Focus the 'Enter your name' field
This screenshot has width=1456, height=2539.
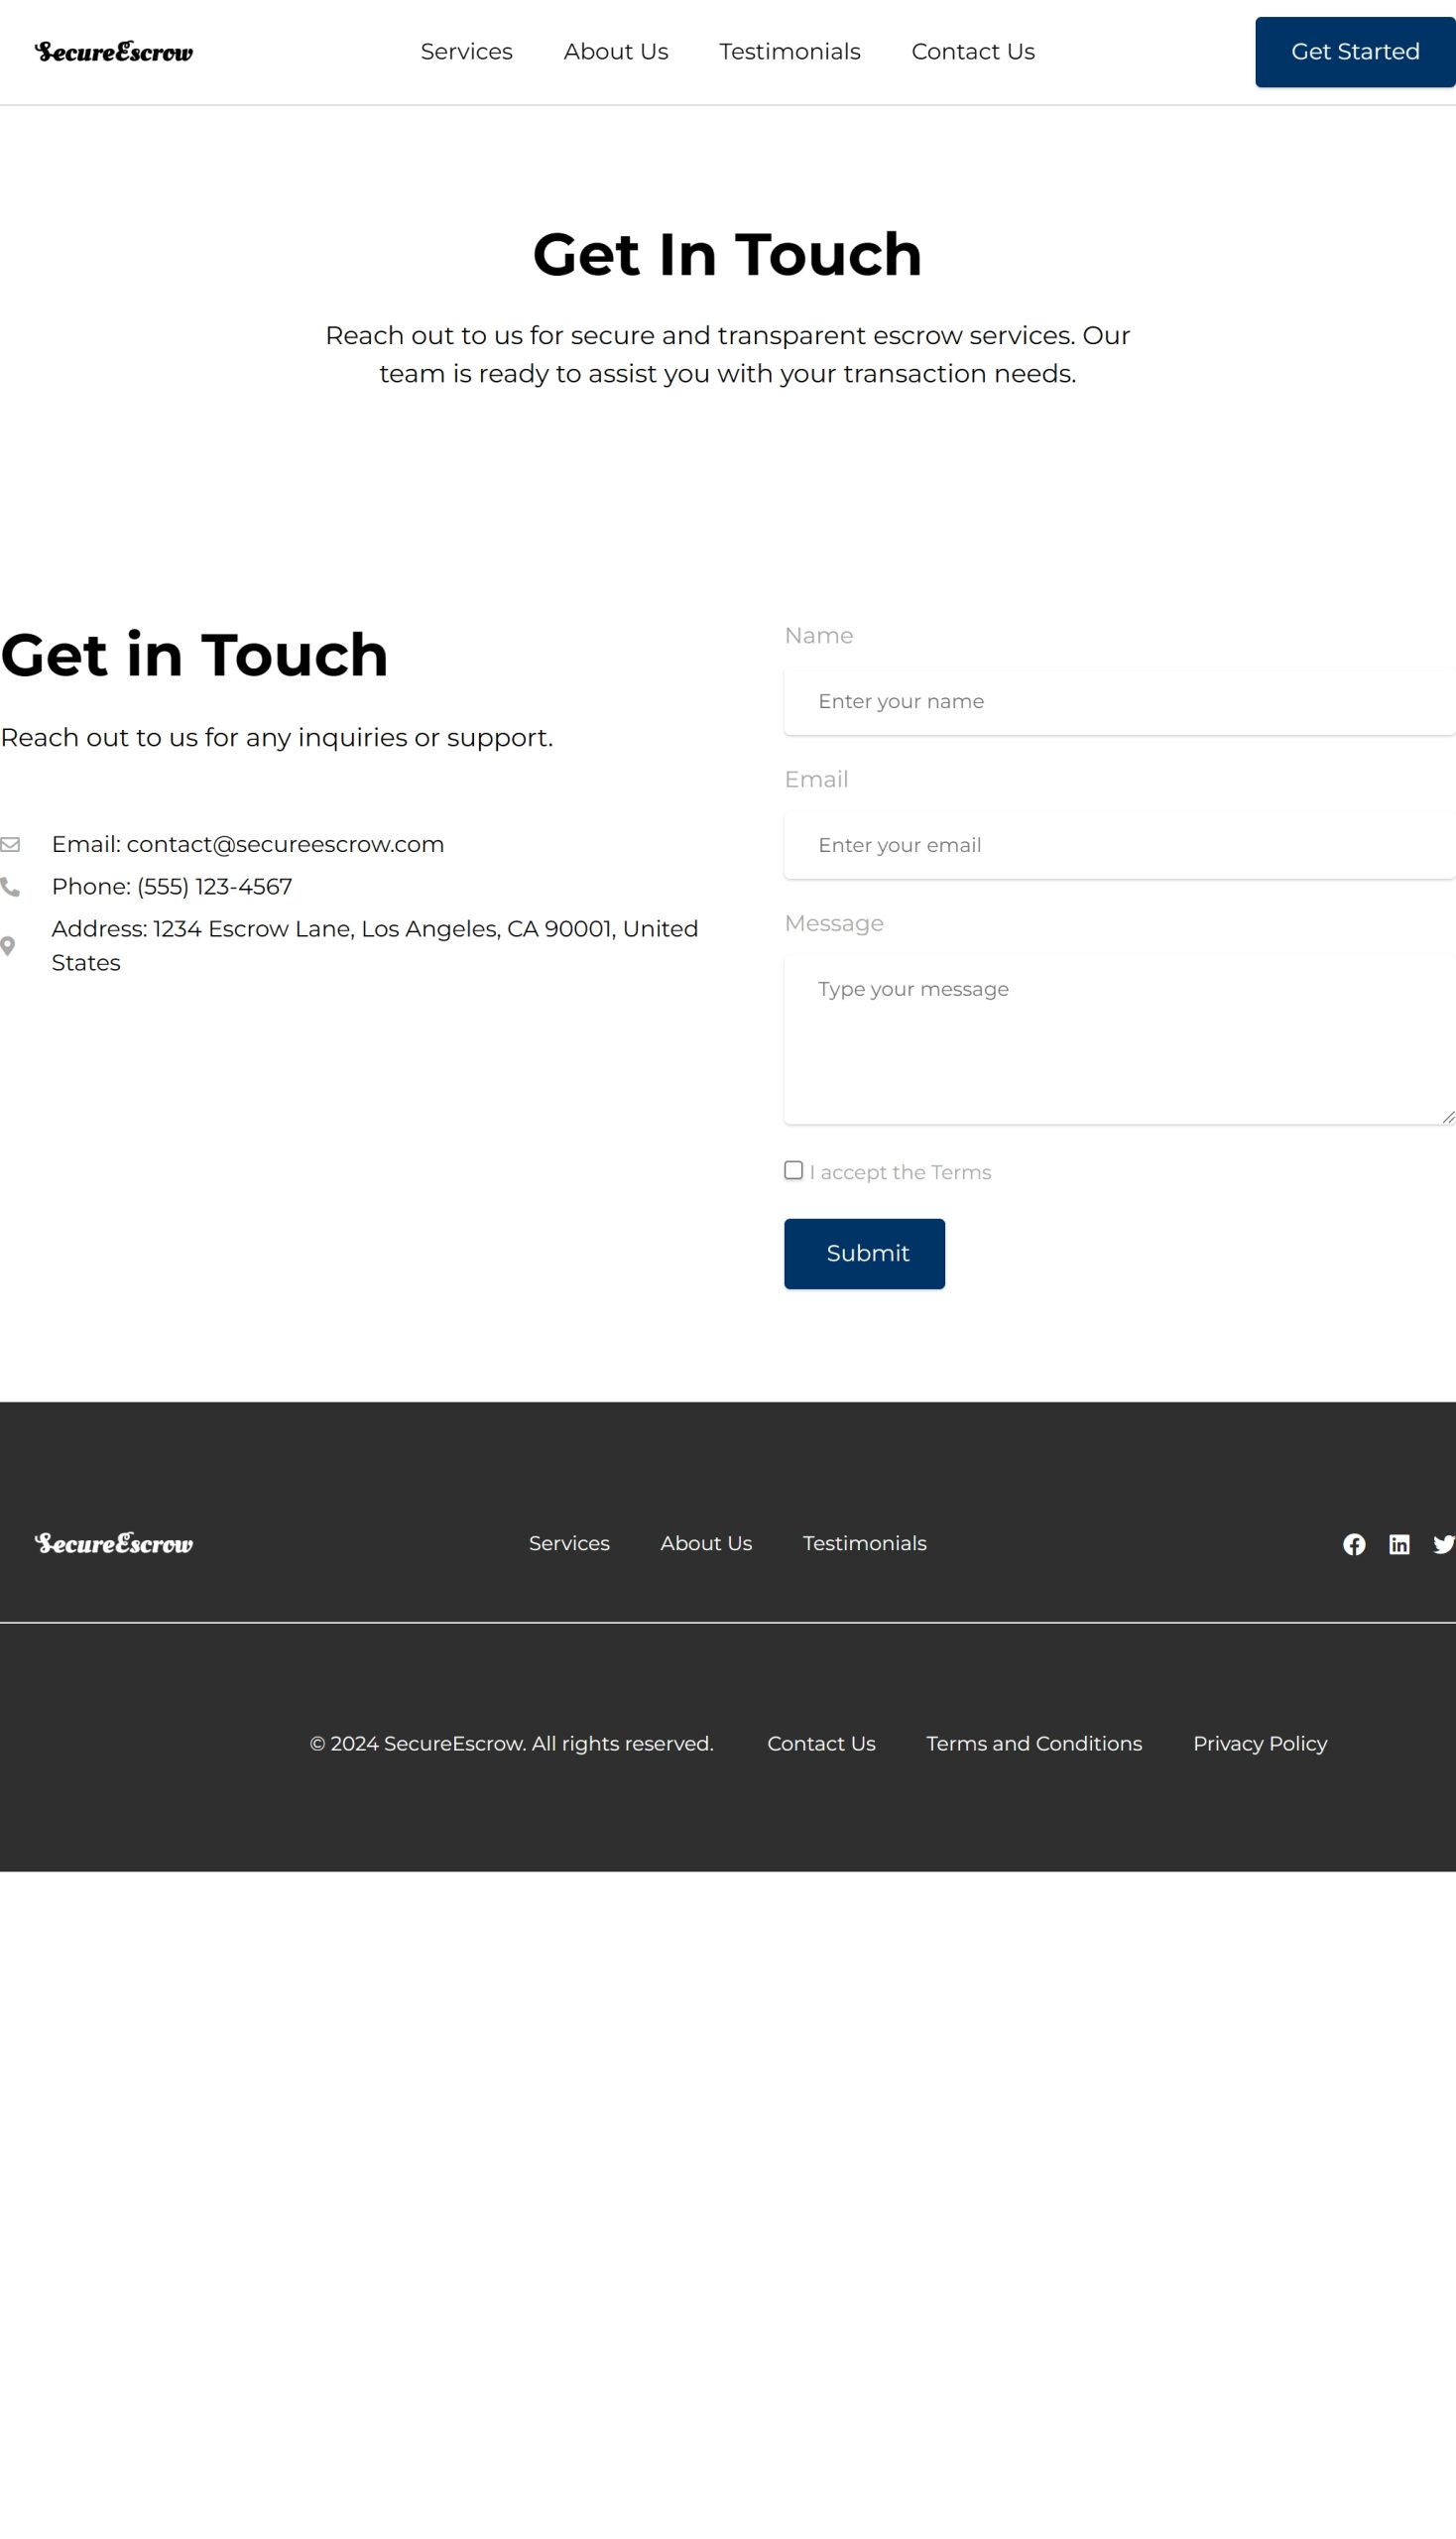point(1119,701)
